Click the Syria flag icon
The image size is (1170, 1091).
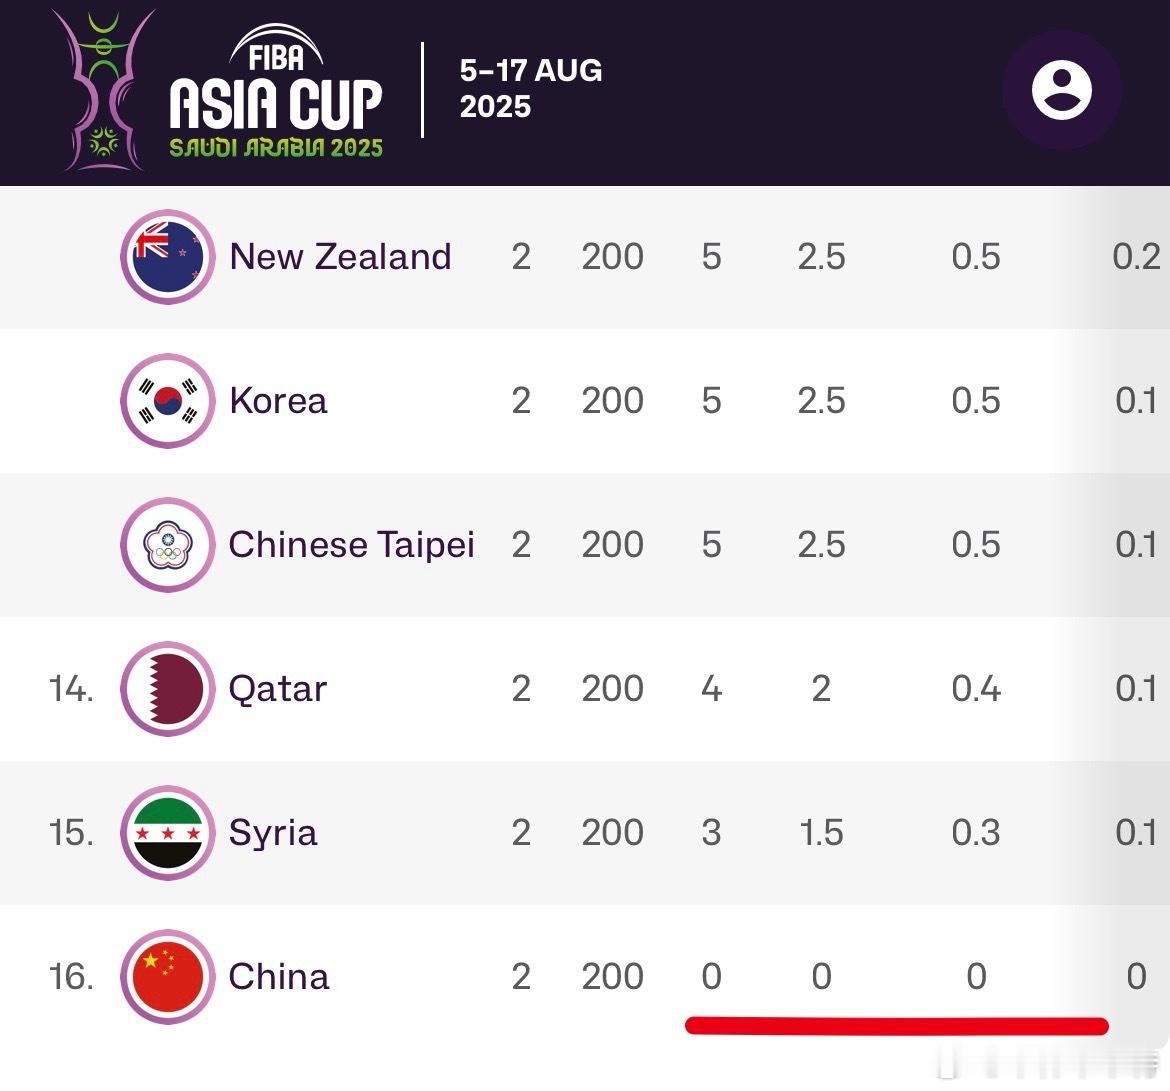point(168,833)
